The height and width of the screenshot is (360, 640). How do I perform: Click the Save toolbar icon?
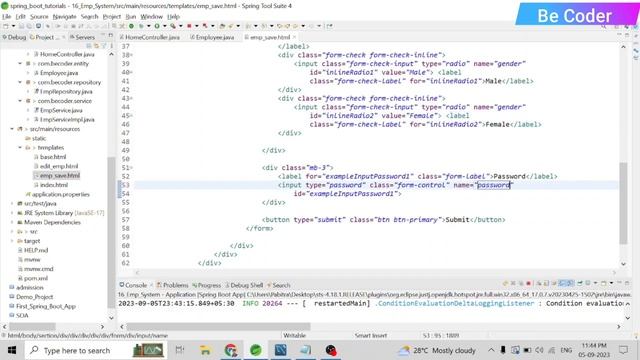coord(21,26)
